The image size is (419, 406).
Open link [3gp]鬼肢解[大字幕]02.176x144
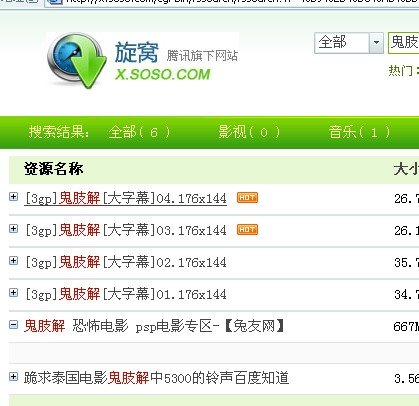[x=126, y=262]
